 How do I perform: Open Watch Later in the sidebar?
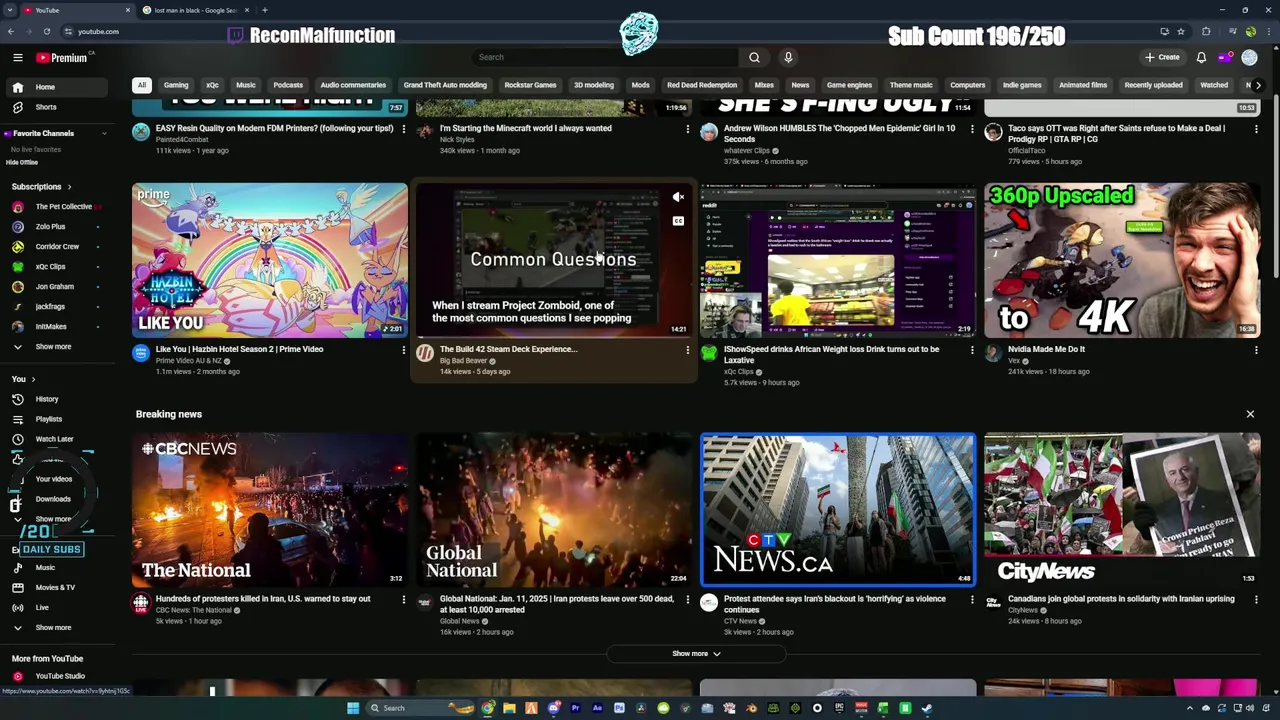click(x=55, y=439)
